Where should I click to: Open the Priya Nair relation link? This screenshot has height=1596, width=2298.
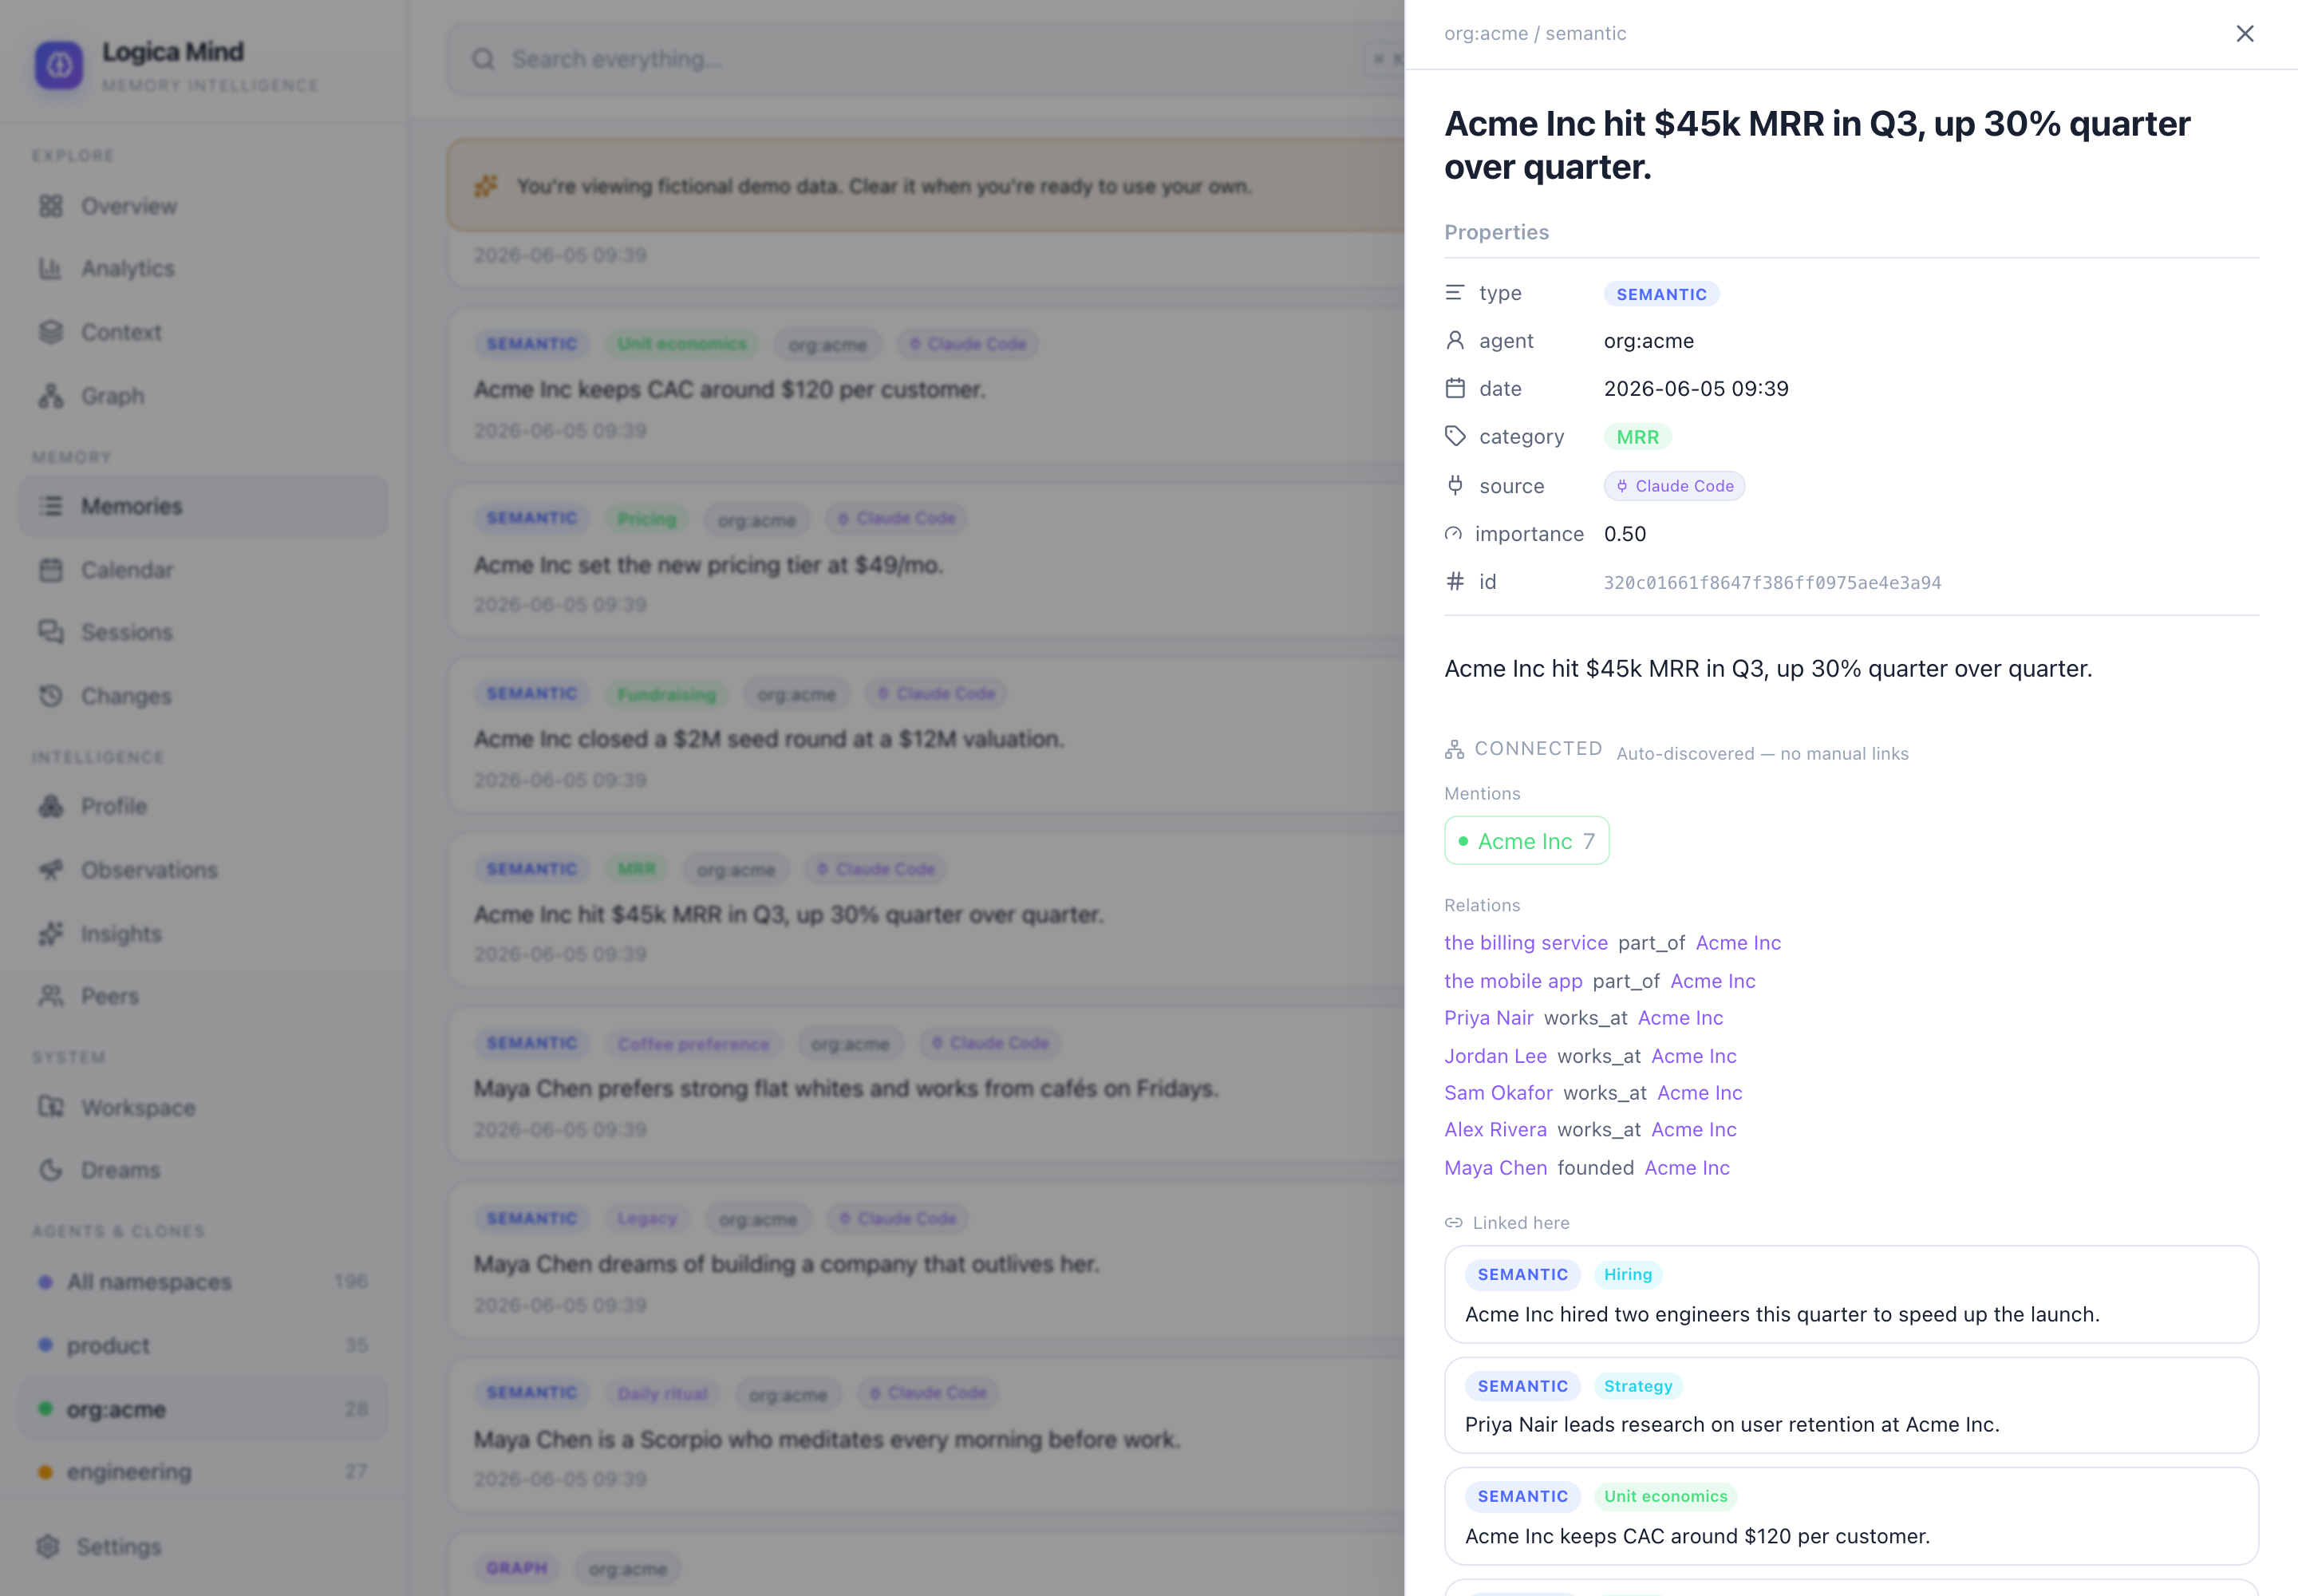click(1488, 1018)
